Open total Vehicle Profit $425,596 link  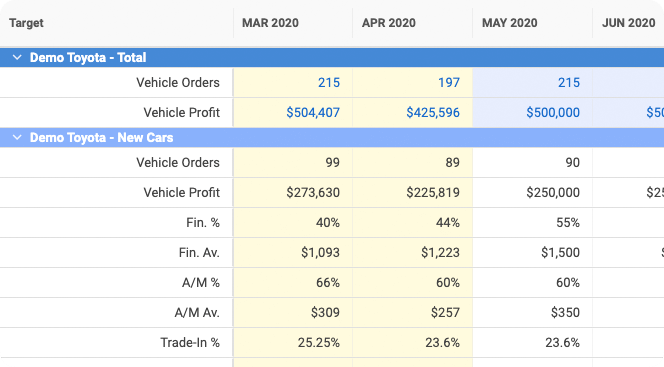433,113
